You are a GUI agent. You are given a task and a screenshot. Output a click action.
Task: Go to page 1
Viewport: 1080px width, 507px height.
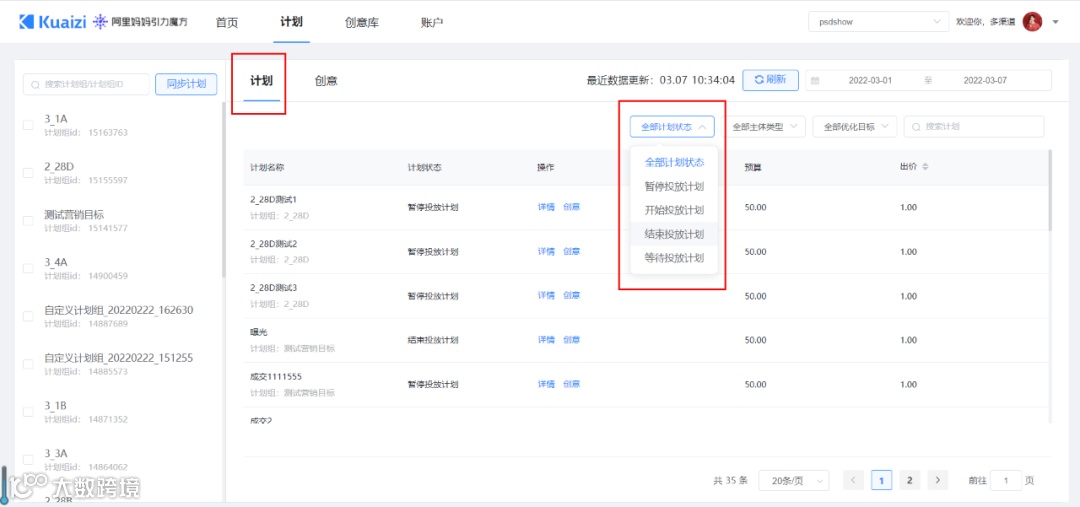[882, 480]
